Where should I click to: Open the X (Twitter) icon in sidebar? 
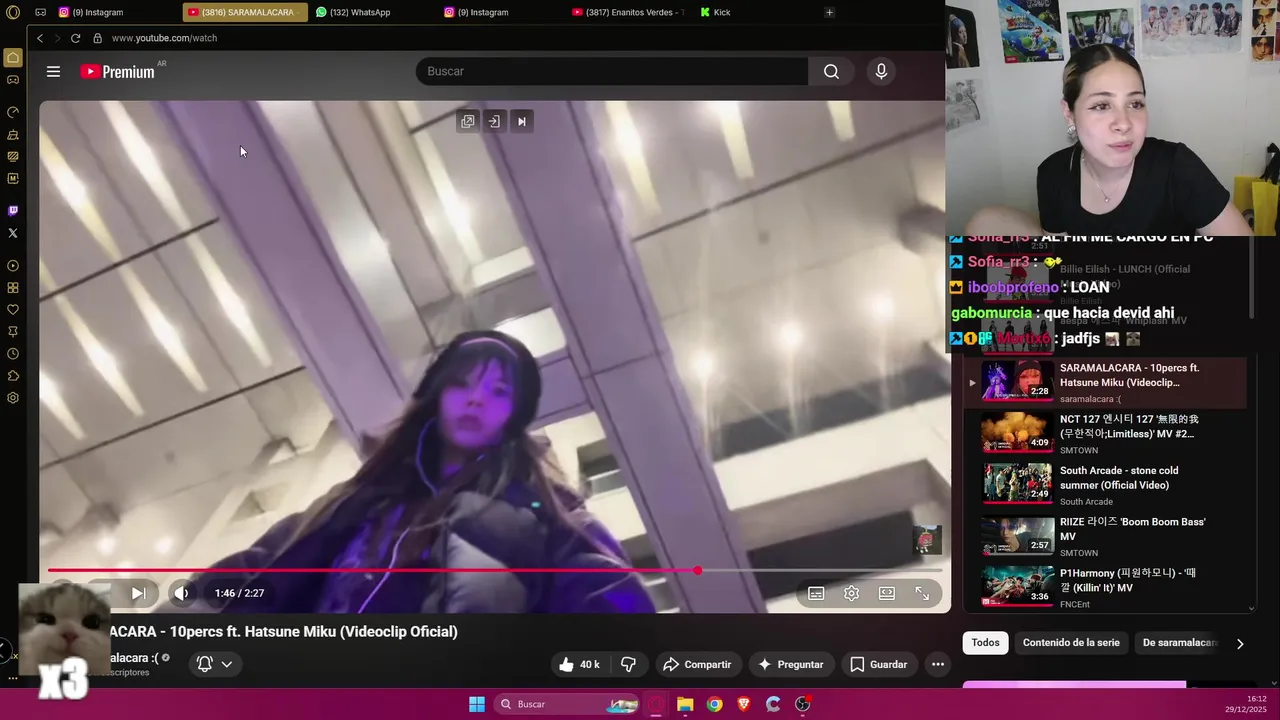click(13, 233)
